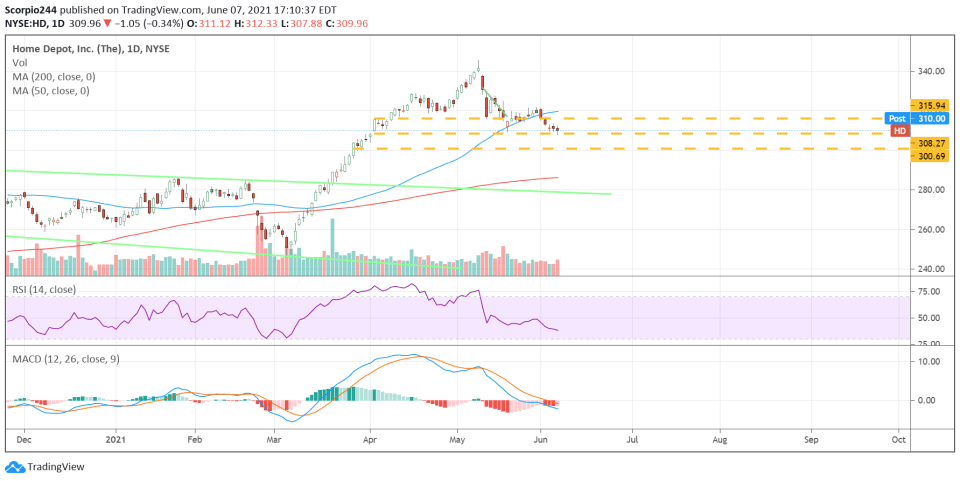Click the candlestick at the May price peak
The image size is (960, 481).
478,67
